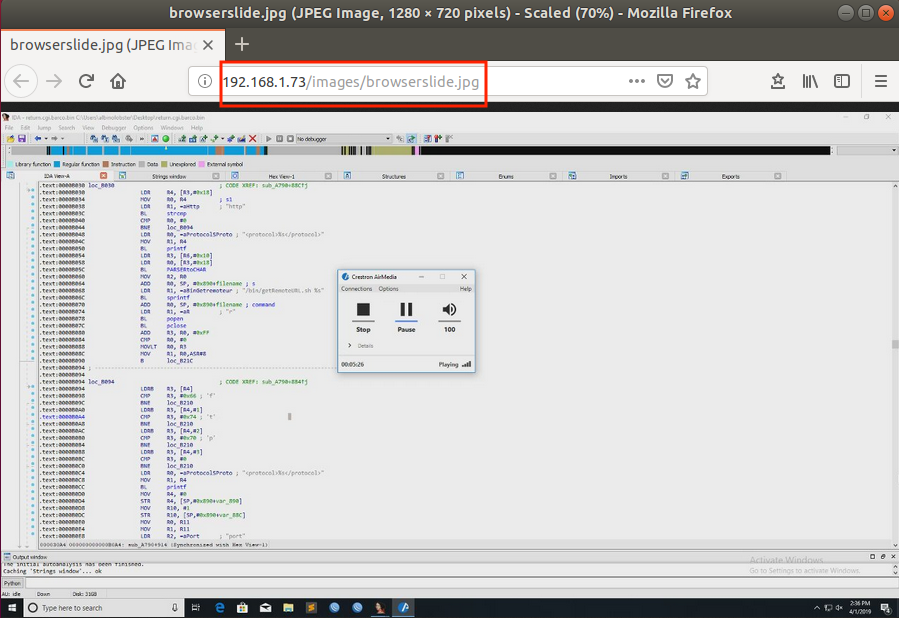The image size is (899, 618).
Task: Open the page actions three-dot menu
Action: pos(636,82)
